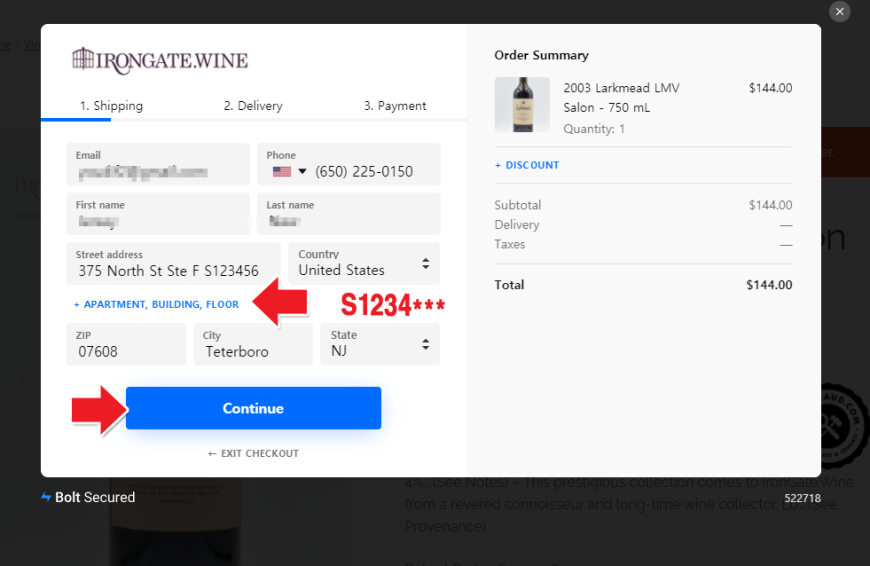This screenshot has height=566, width=870.
Task: Click into the Email field
Action: [158, 172]
